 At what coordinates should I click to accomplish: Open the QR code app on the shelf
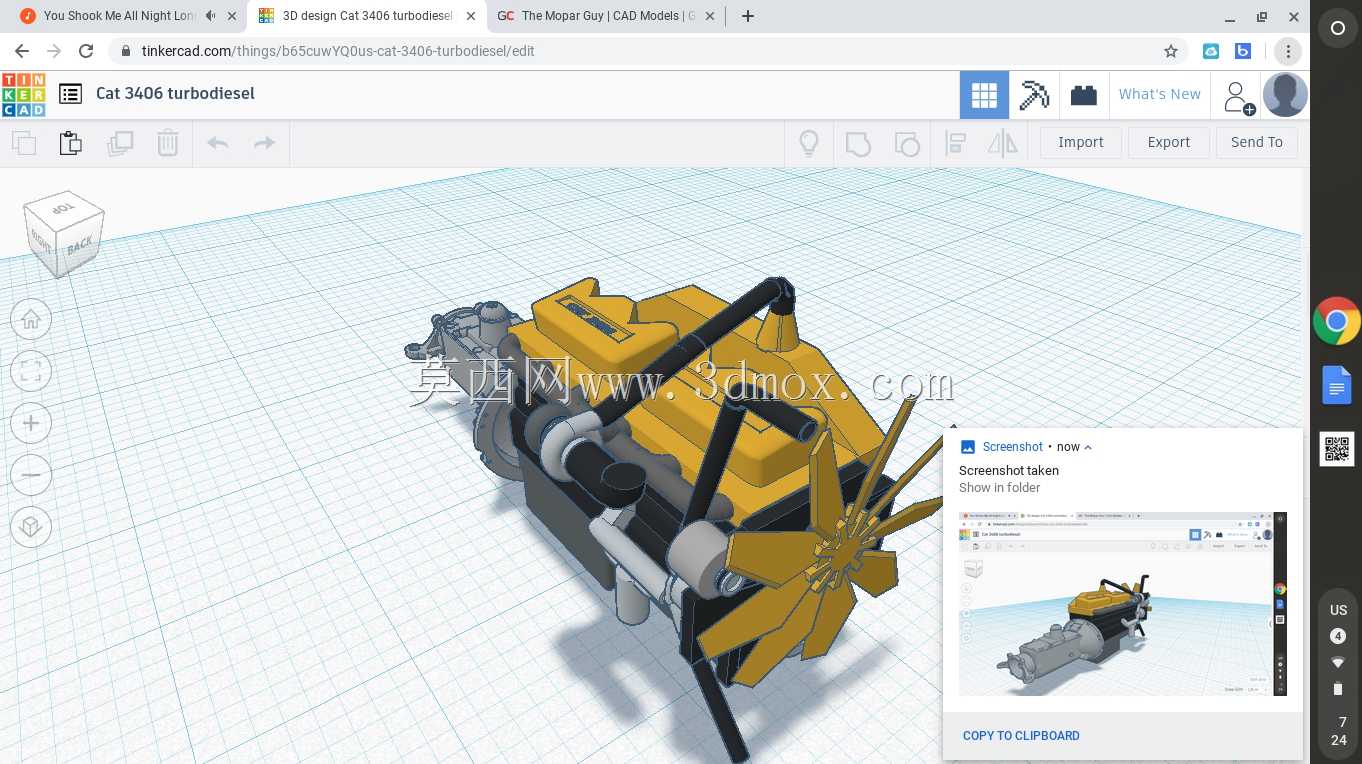pyautogui.click(x=1336, y=449)
